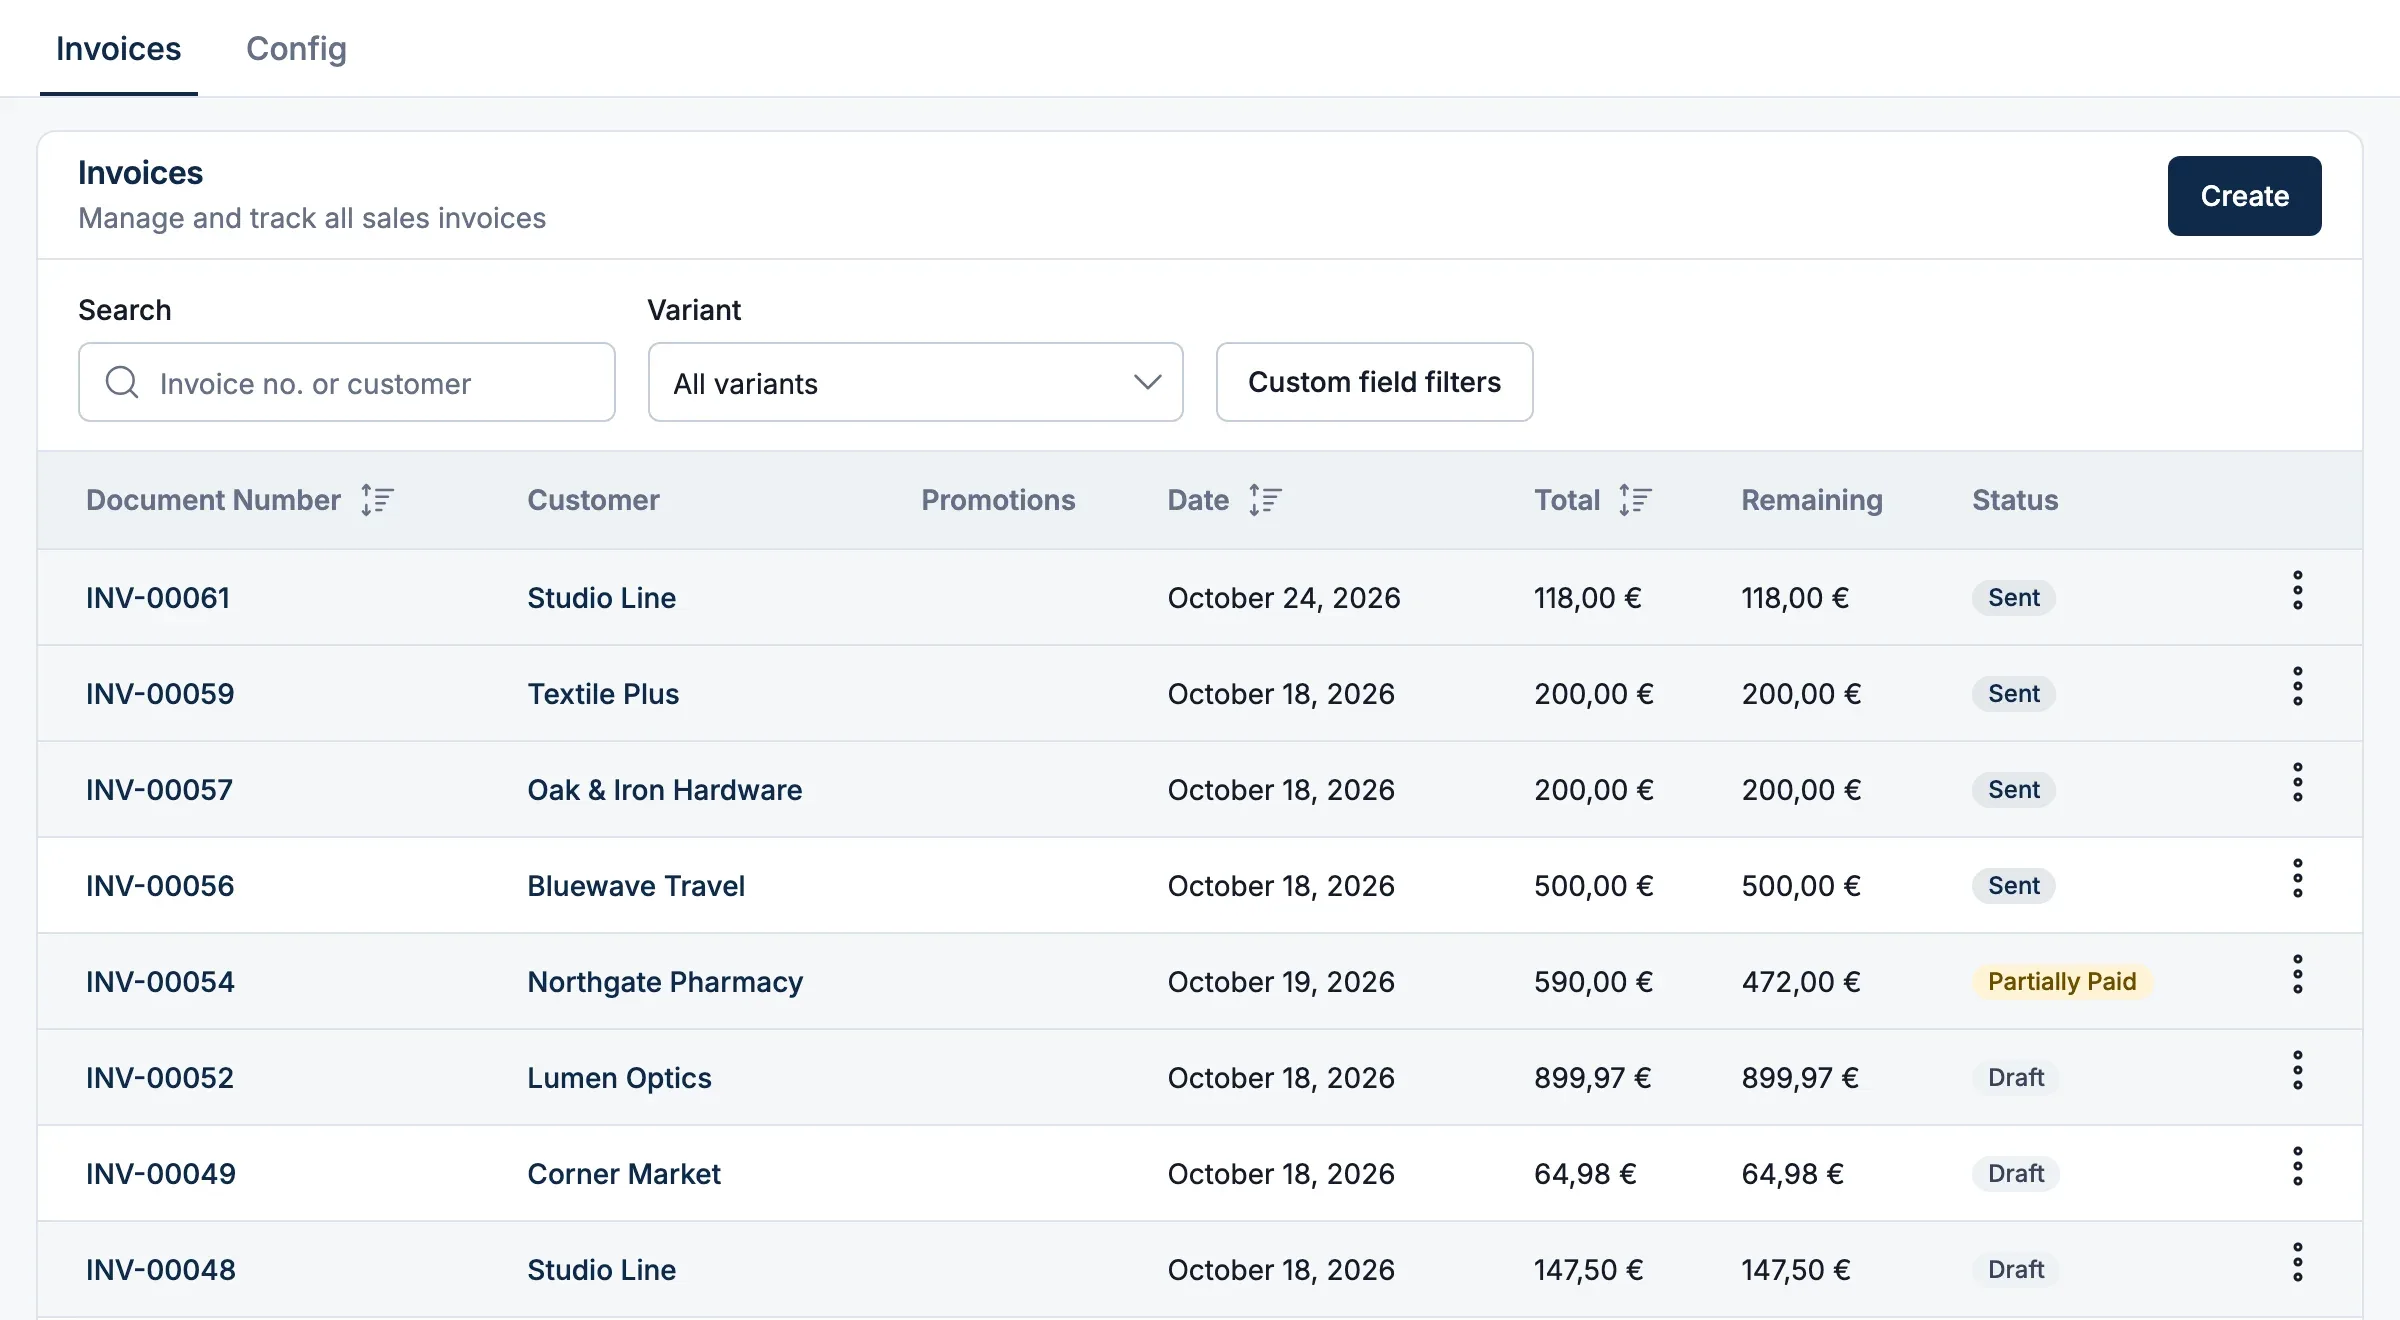Click the 590,00 € total amount
This screenshot has width=2400, height=1320.
[1594, 982]
